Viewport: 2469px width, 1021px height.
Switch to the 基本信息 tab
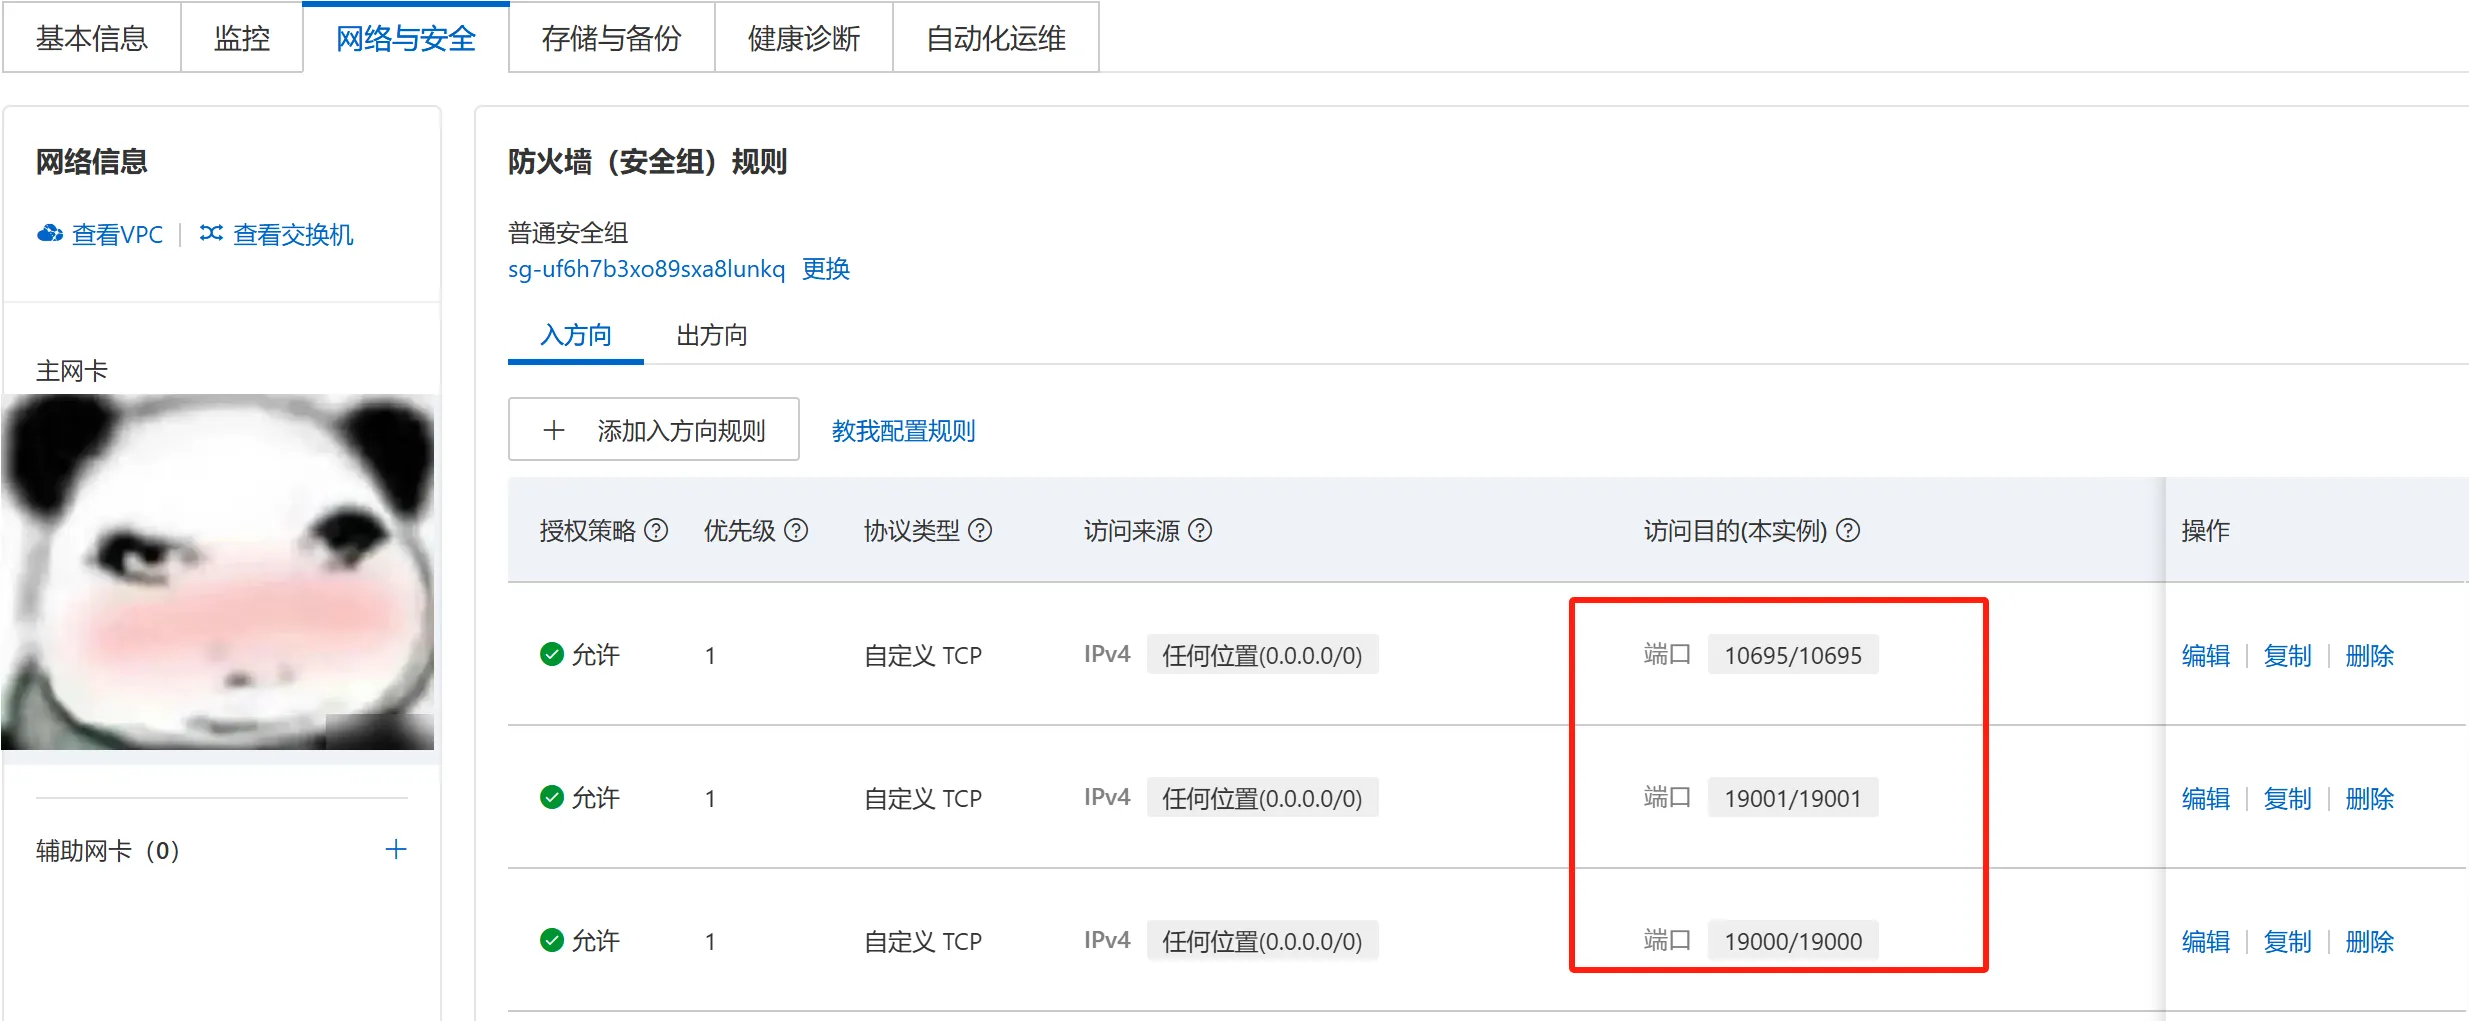(92, 38)
